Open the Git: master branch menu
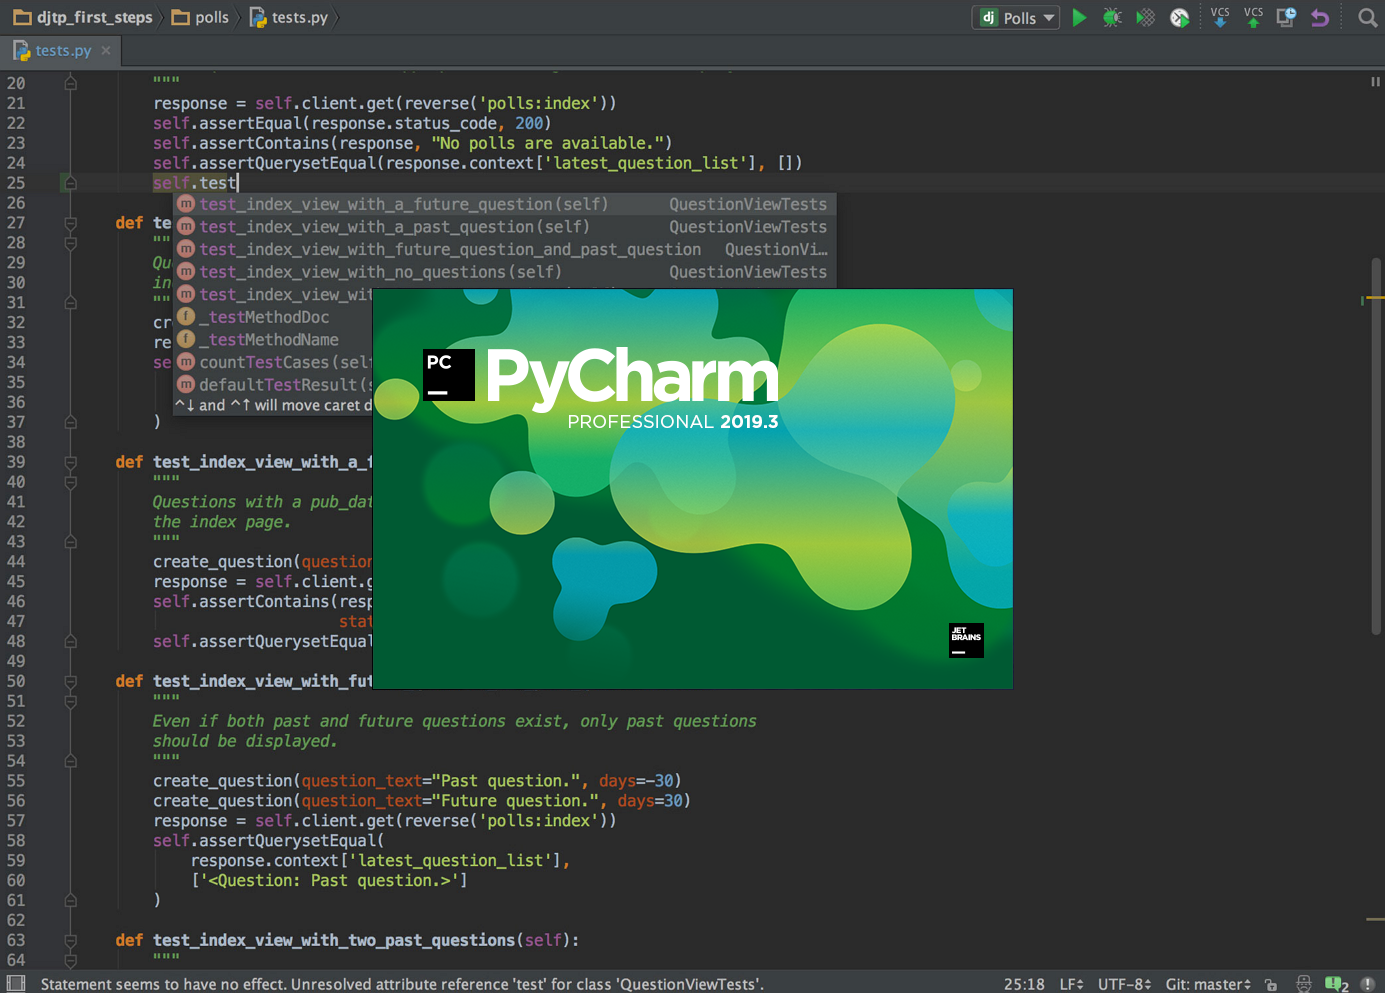1386x993 pixels. coord(1208,984)
